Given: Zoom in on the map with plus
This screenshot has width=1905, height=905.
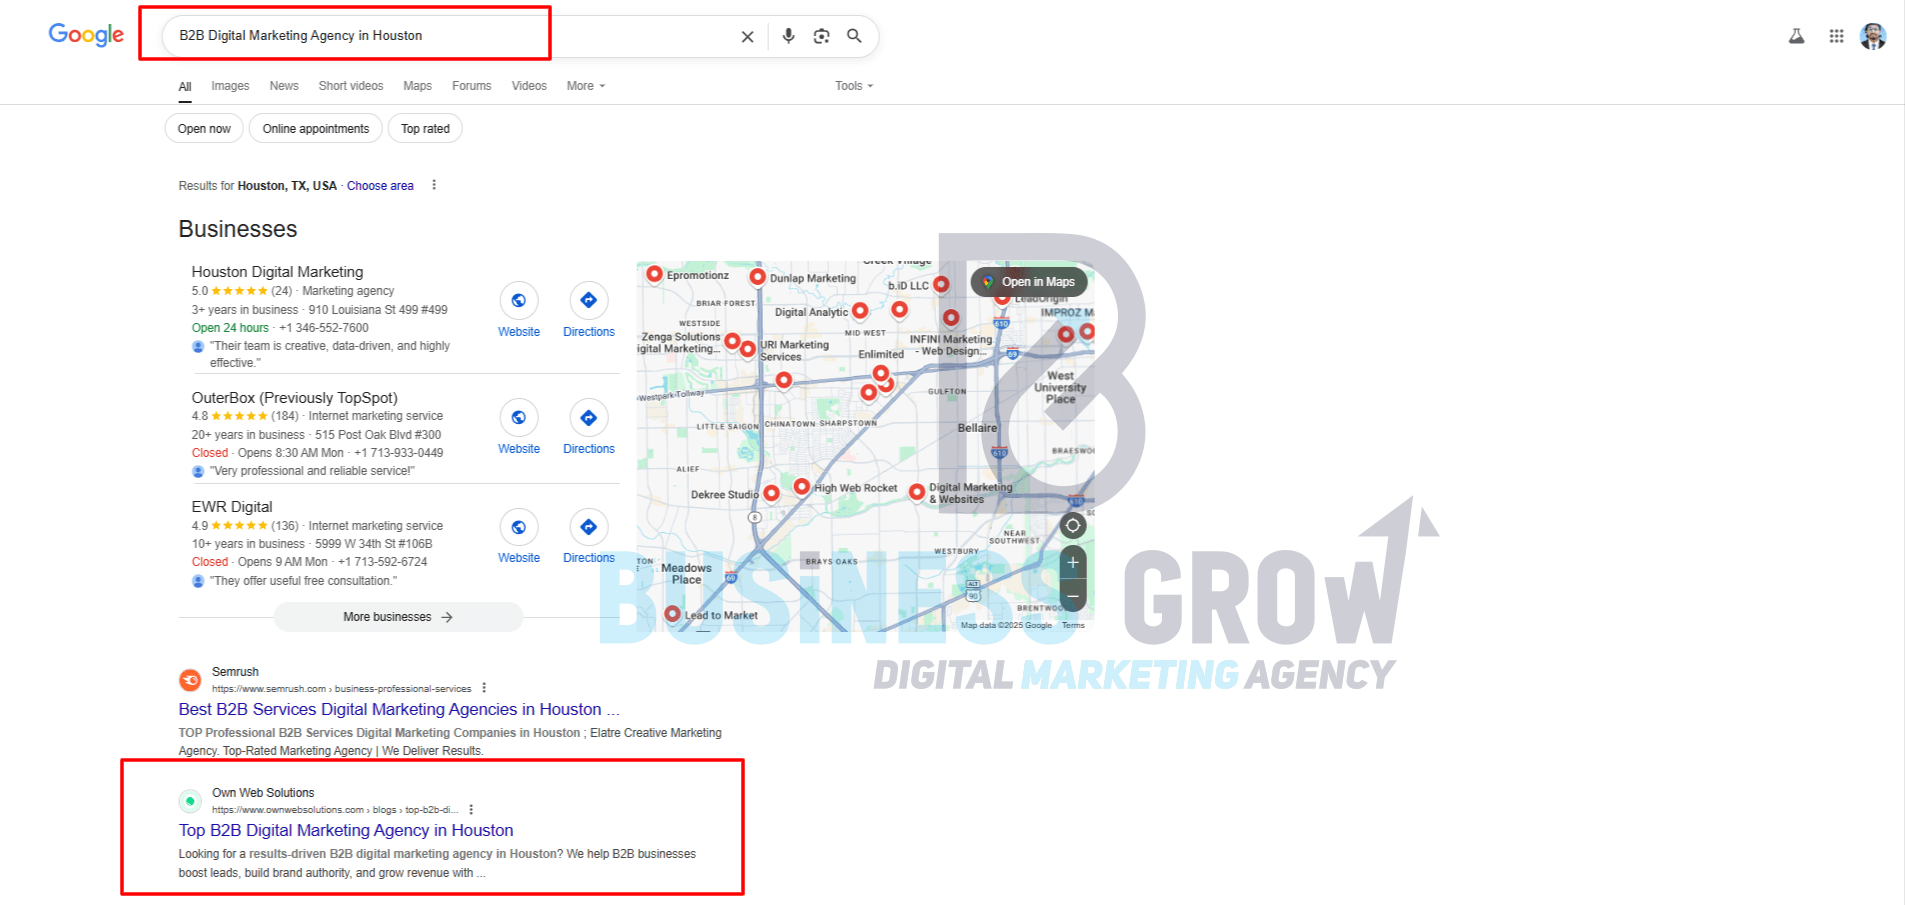Looking at the screenshot, I should [x=1073, y=563].
